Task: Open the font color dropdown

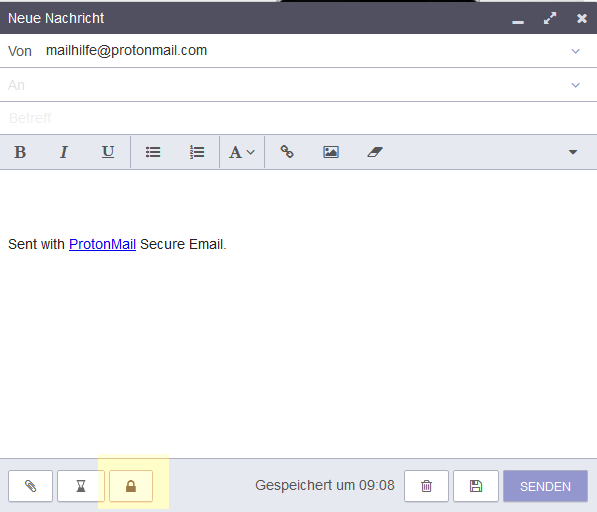Action: (242, 152)
